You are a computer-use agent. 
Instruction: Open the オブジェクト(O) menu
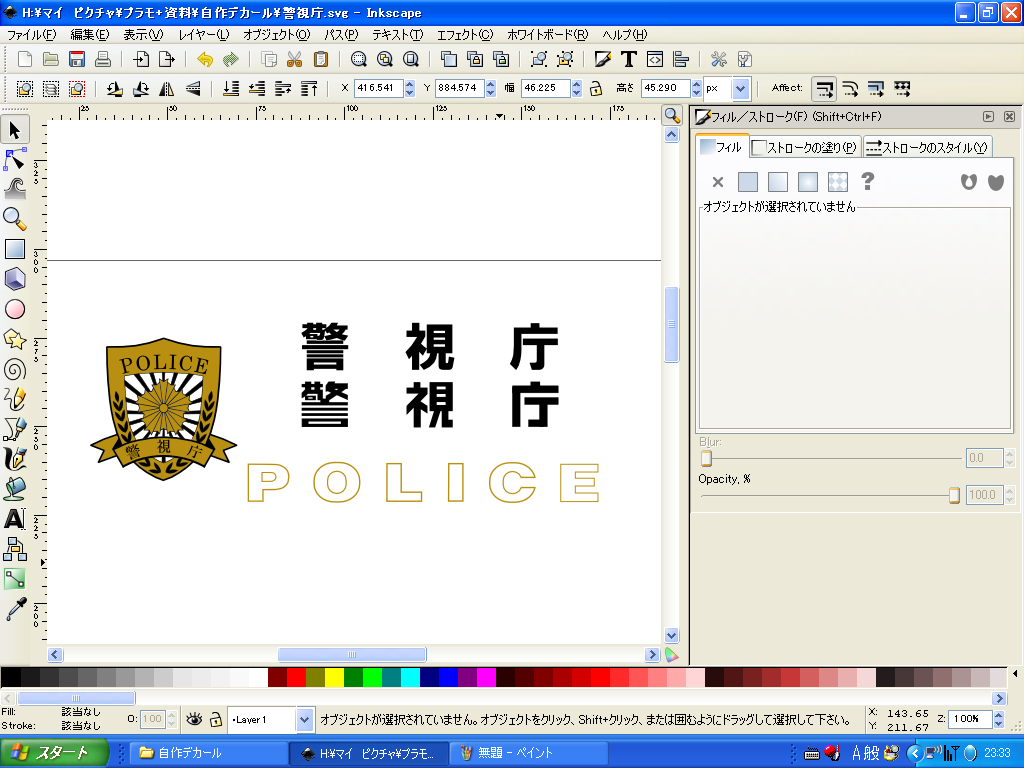coord(276,35)
